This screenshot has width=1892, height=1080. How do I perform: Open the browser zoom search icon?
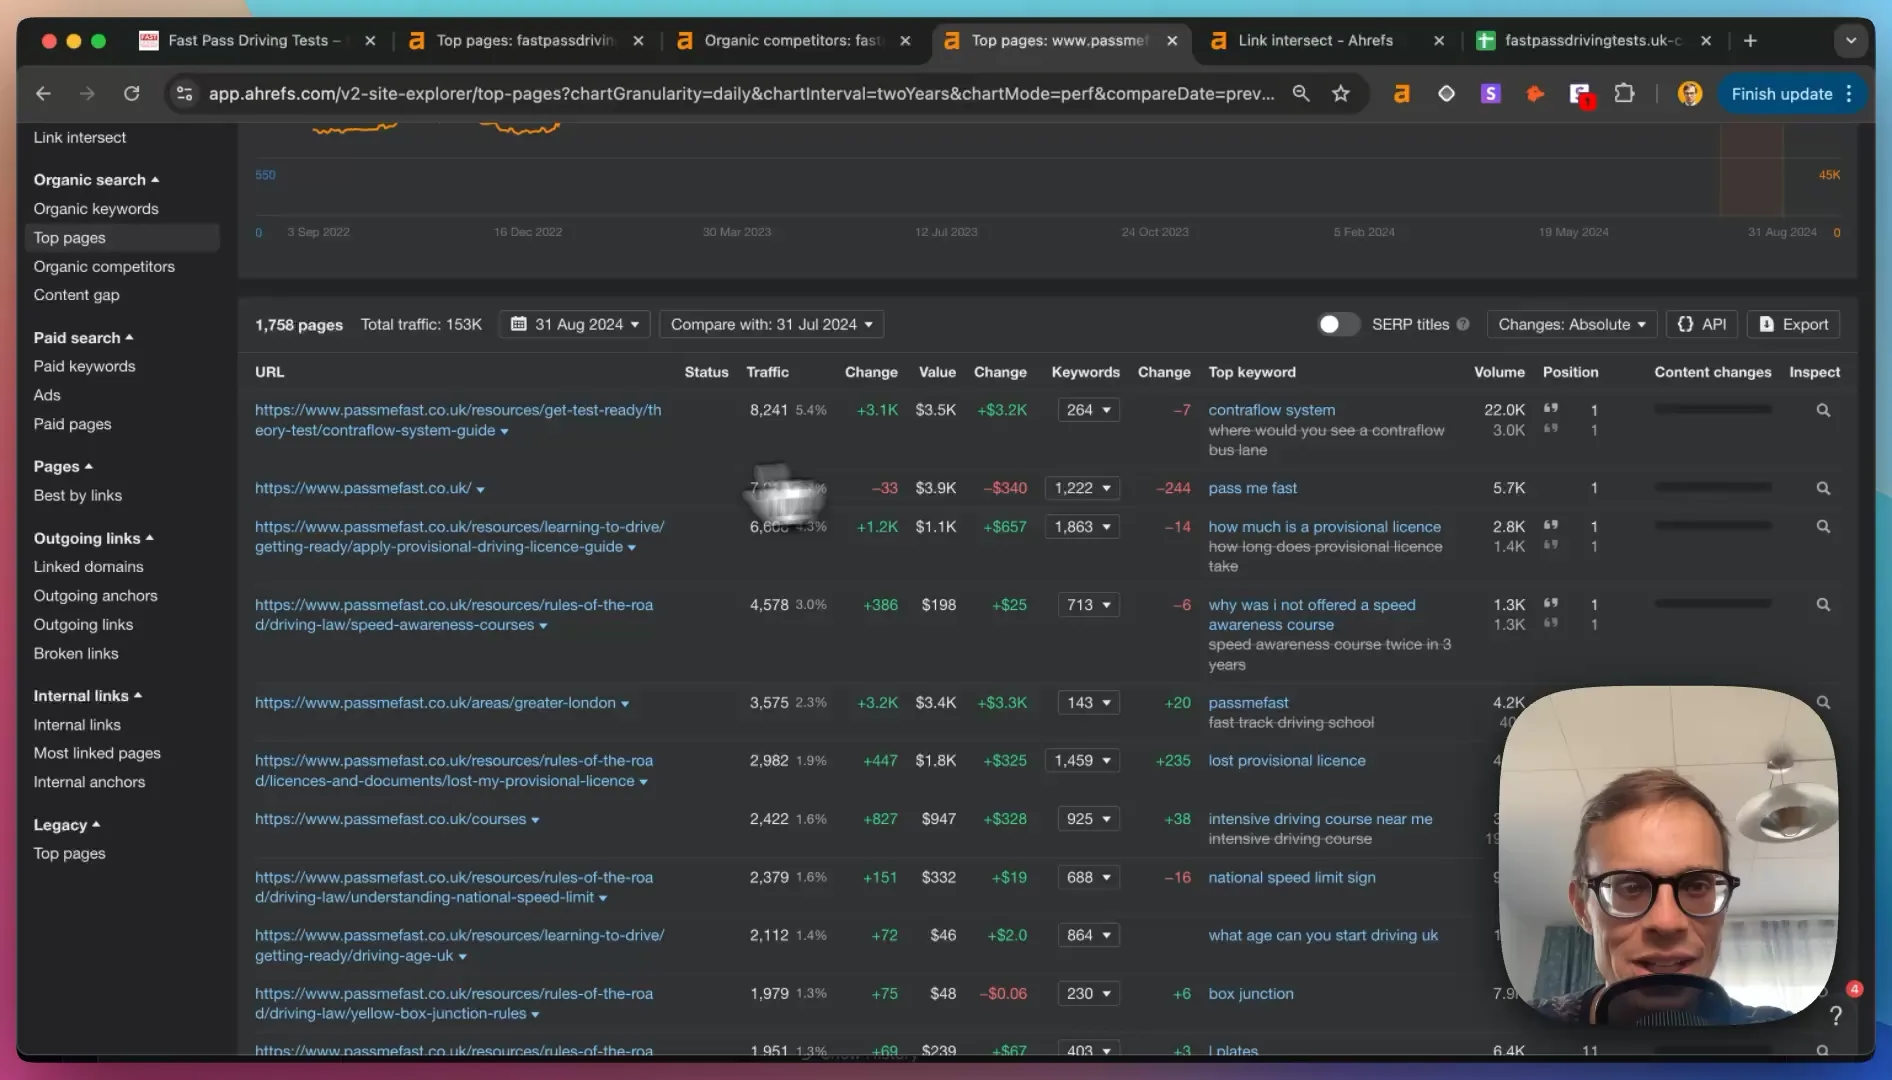(1301, 94)
